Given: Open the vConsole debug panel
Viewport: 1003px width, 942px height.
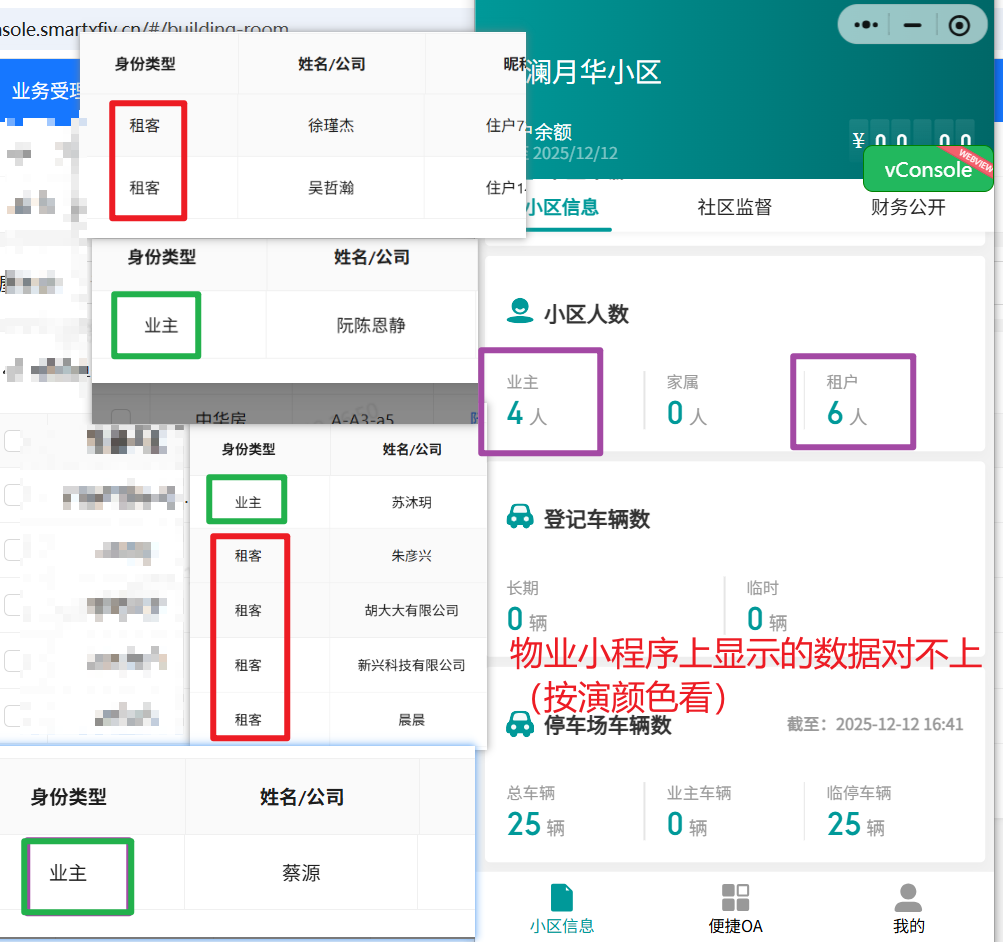Looking at the screenshot, I should point(928,170).
